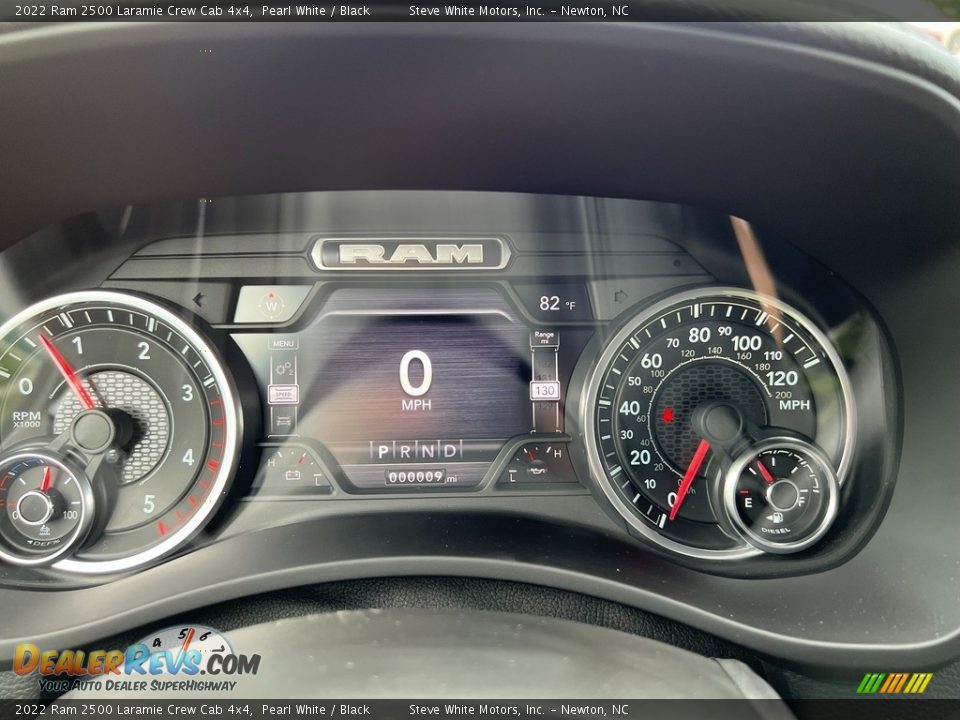Tap the oil pressure gauge icon
This screenshot has height=720, width=960.
tap(536, 471)
